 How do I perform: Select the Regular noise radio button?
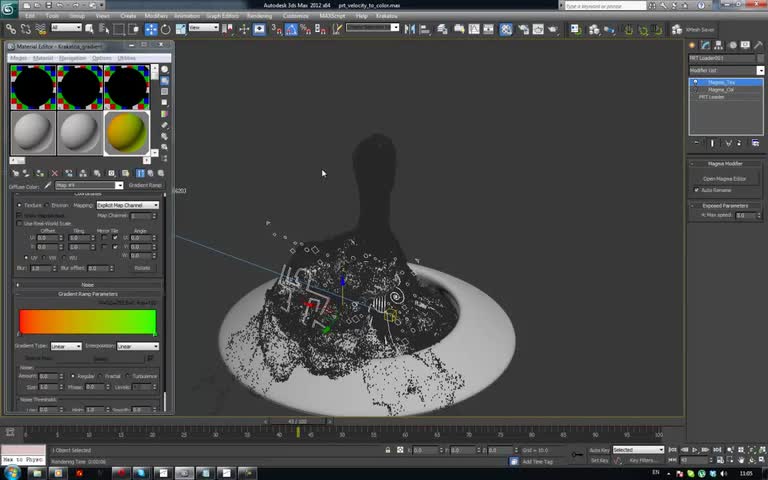(x=71, y=376)
